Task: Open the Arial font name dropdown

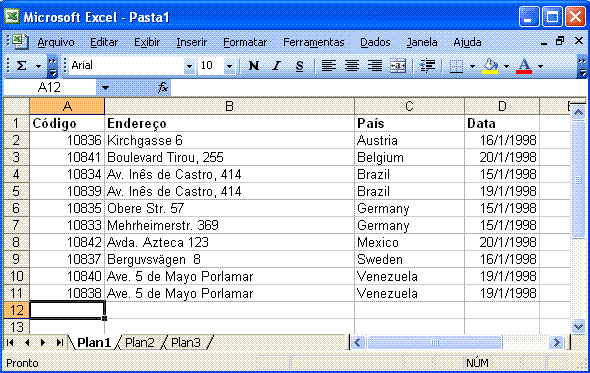Action: (190, 66)
